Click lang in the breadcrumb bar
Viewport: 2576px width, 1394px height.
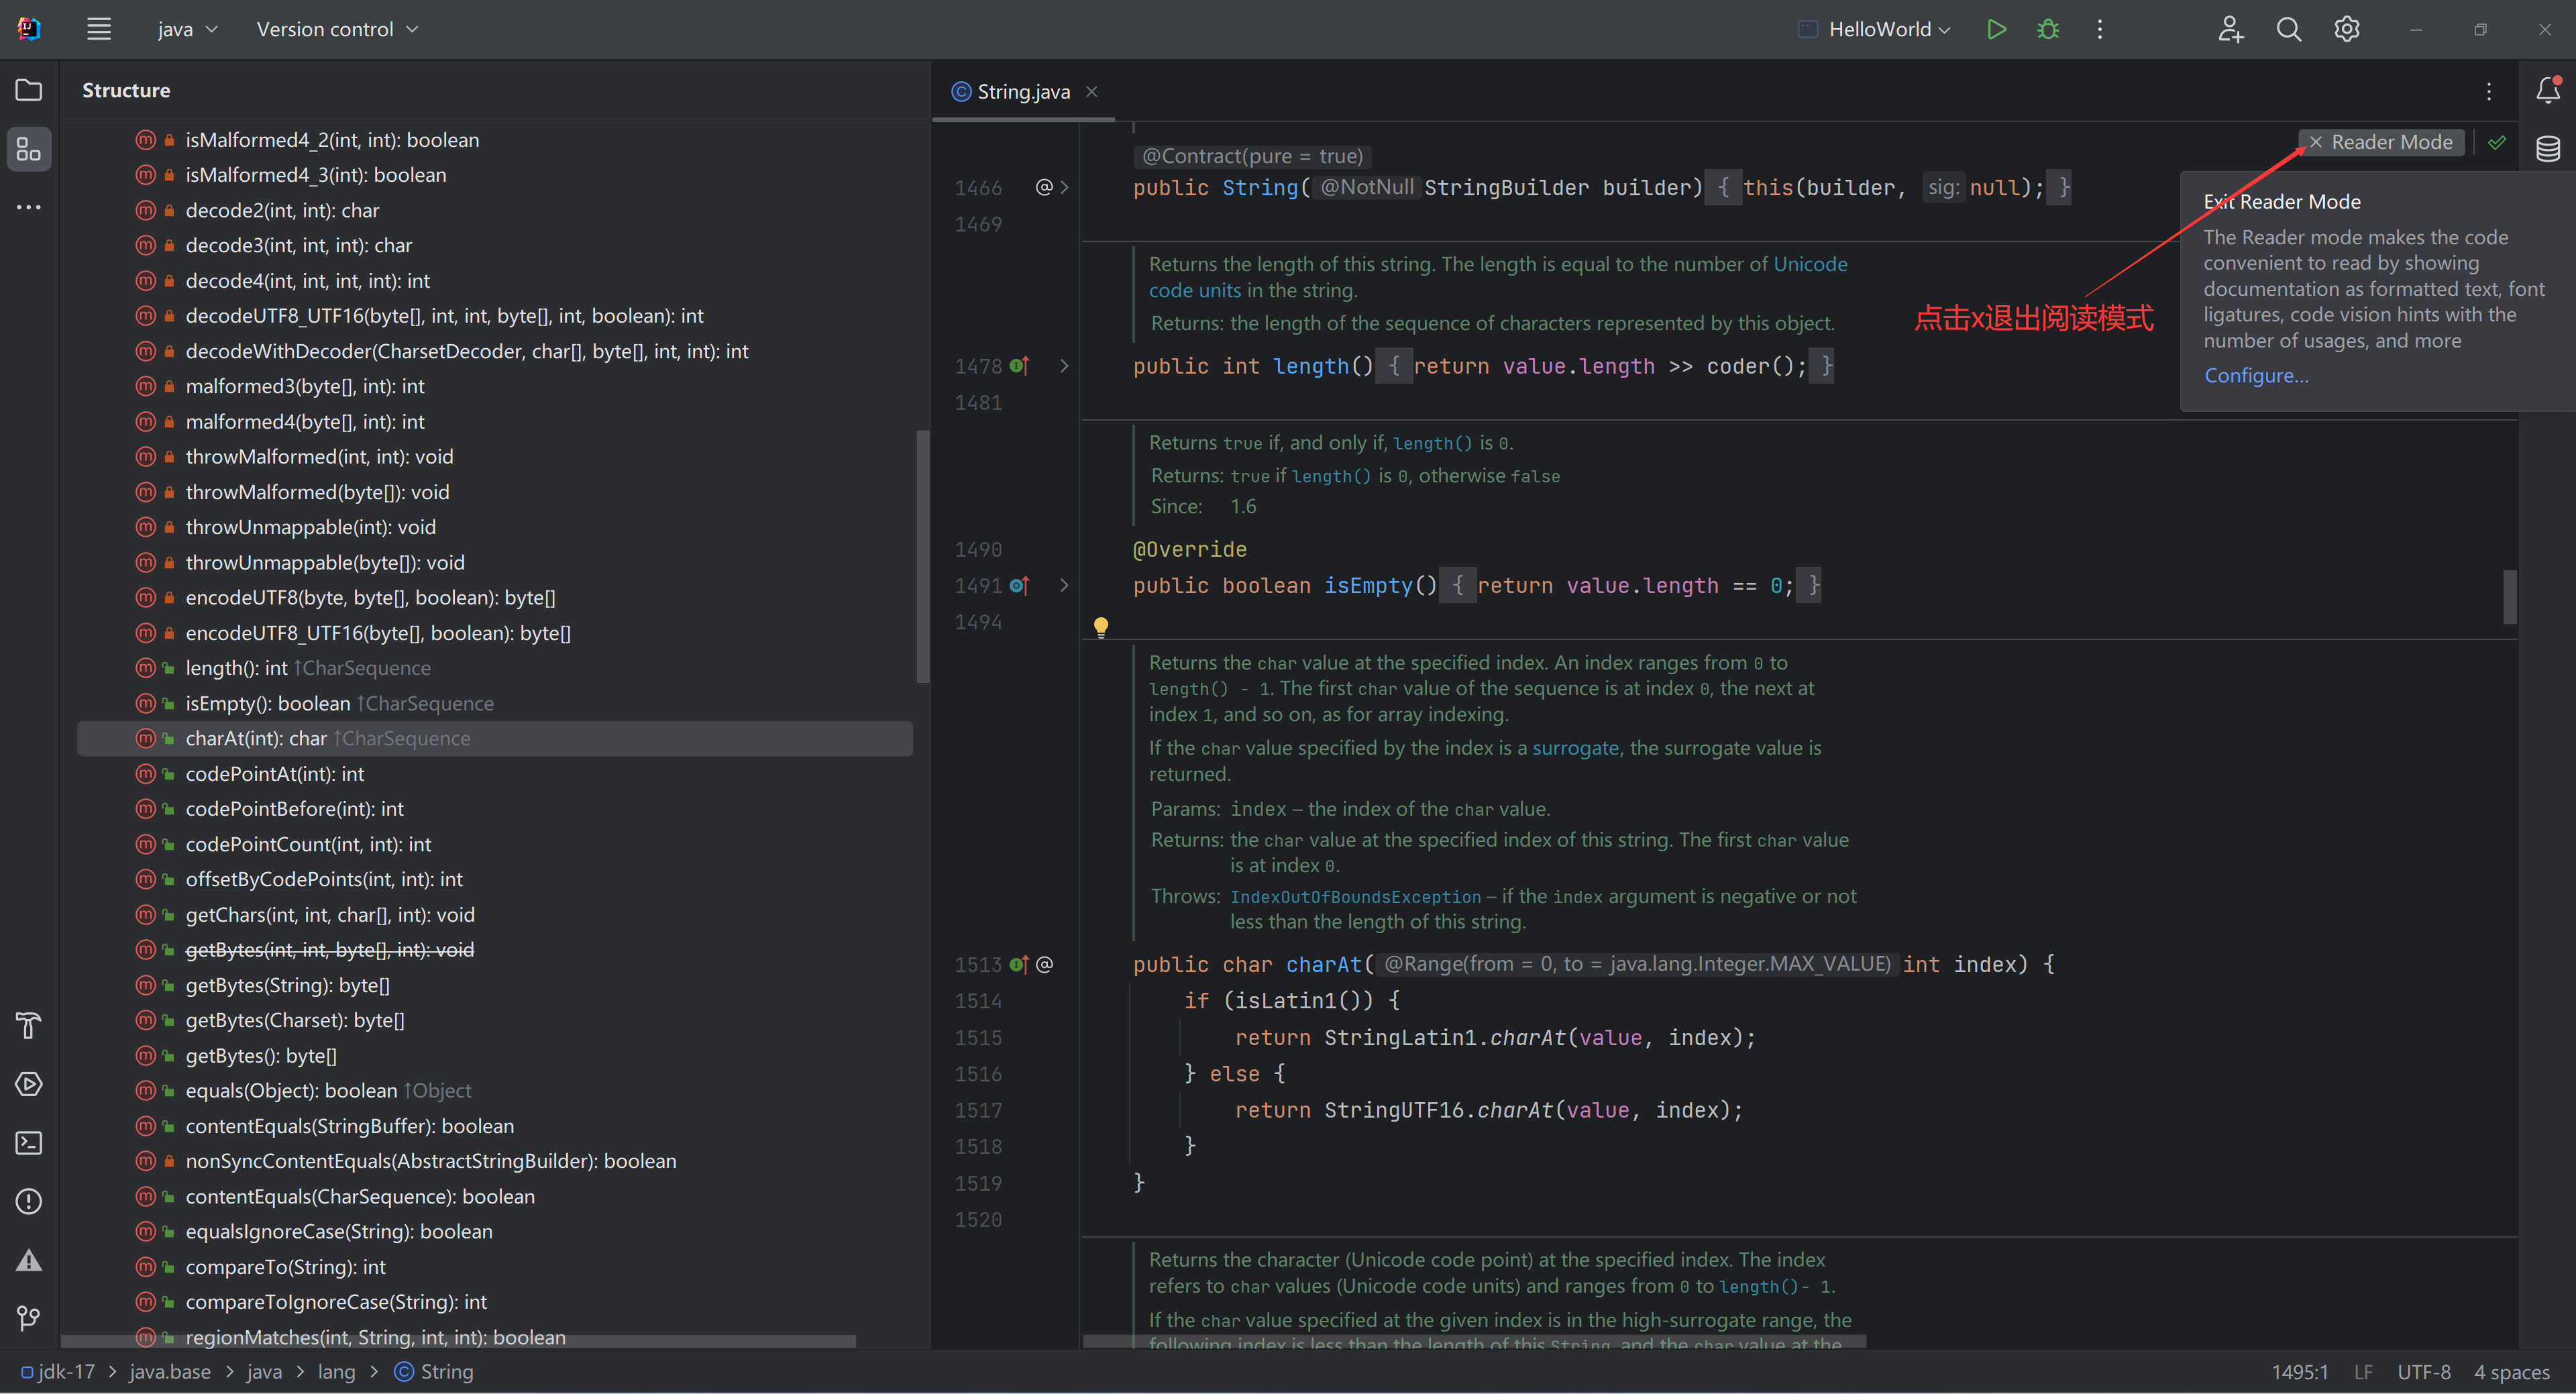click(336, 1371)
